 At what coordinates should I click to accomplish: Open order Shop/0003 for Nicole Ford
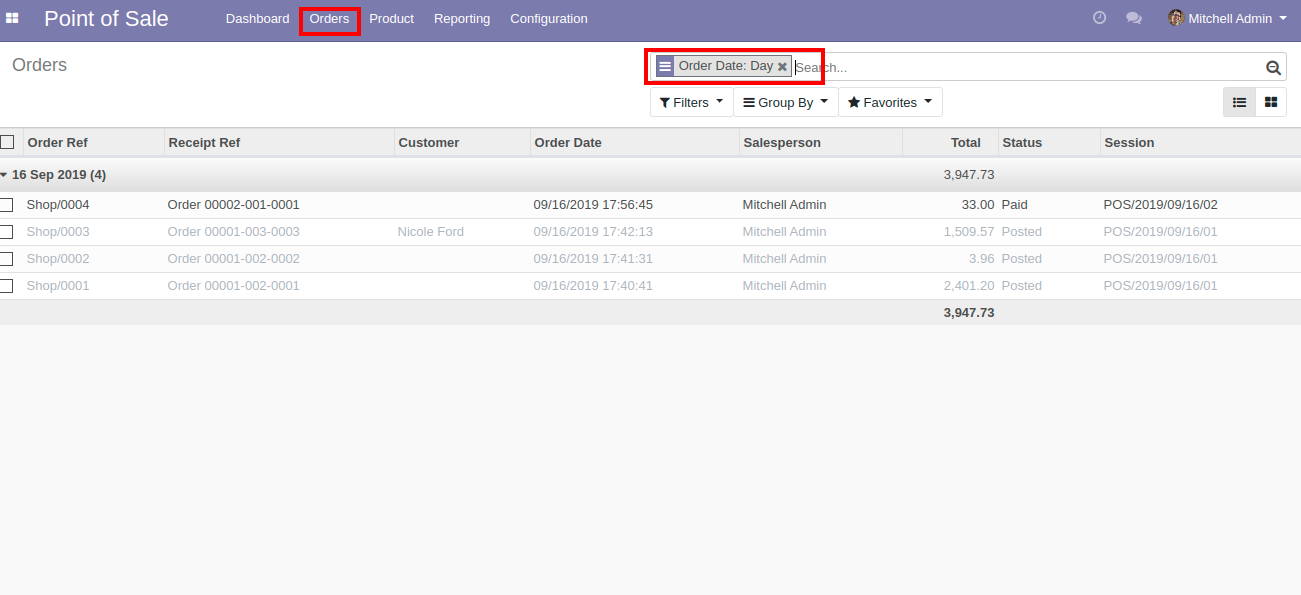[58, 232]
